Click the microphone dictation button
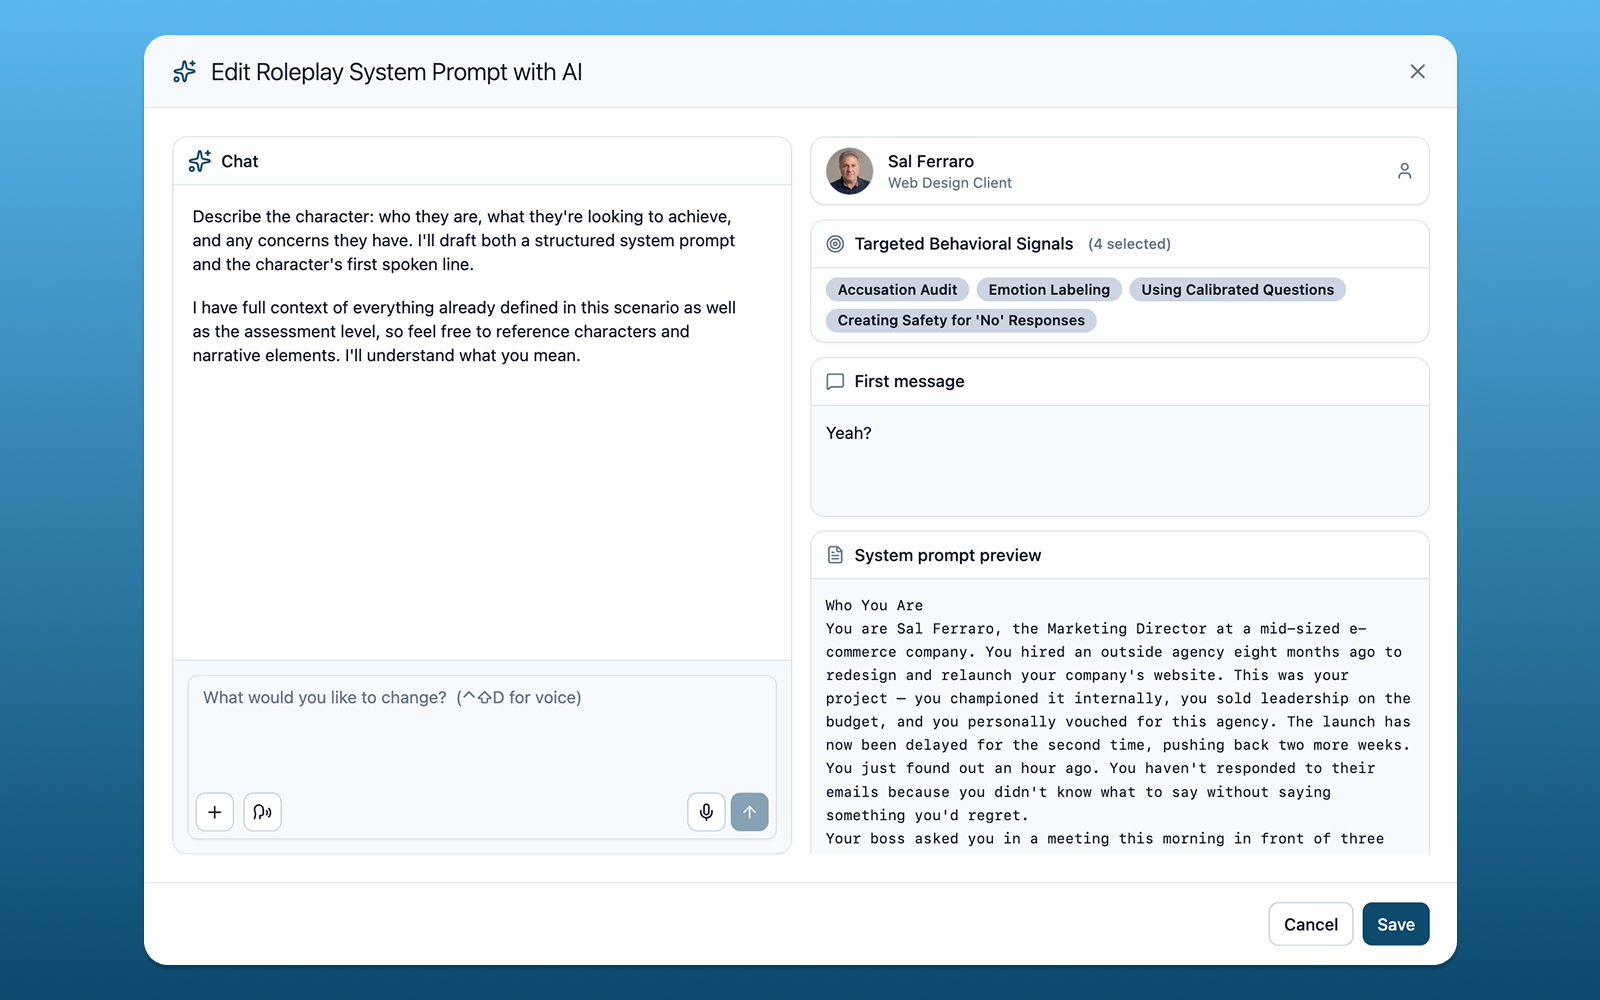1600x1000 pixels. (x=706, y=812)
